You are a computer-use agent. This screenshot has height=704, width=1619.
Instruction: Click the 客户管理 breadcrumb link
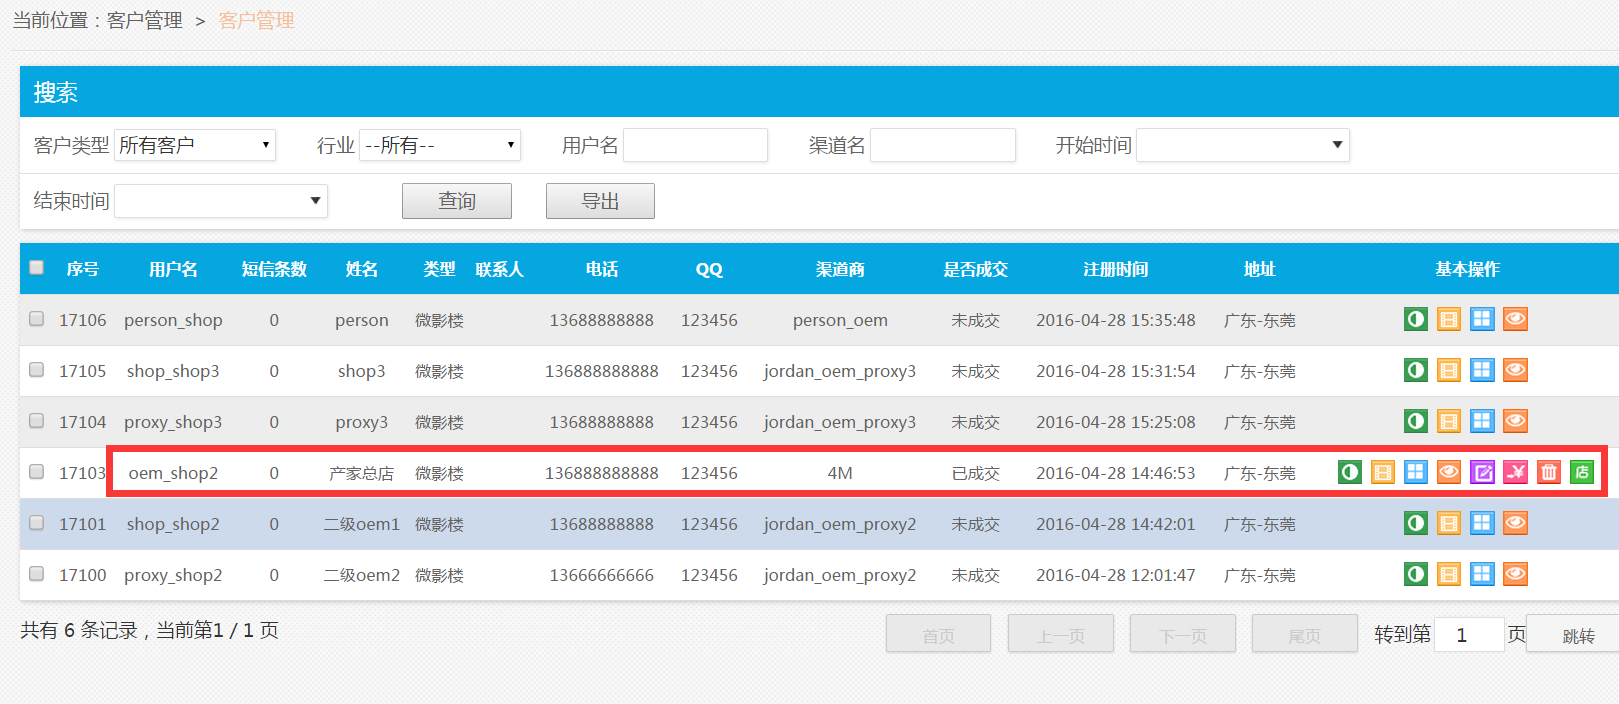coord(144,20)
